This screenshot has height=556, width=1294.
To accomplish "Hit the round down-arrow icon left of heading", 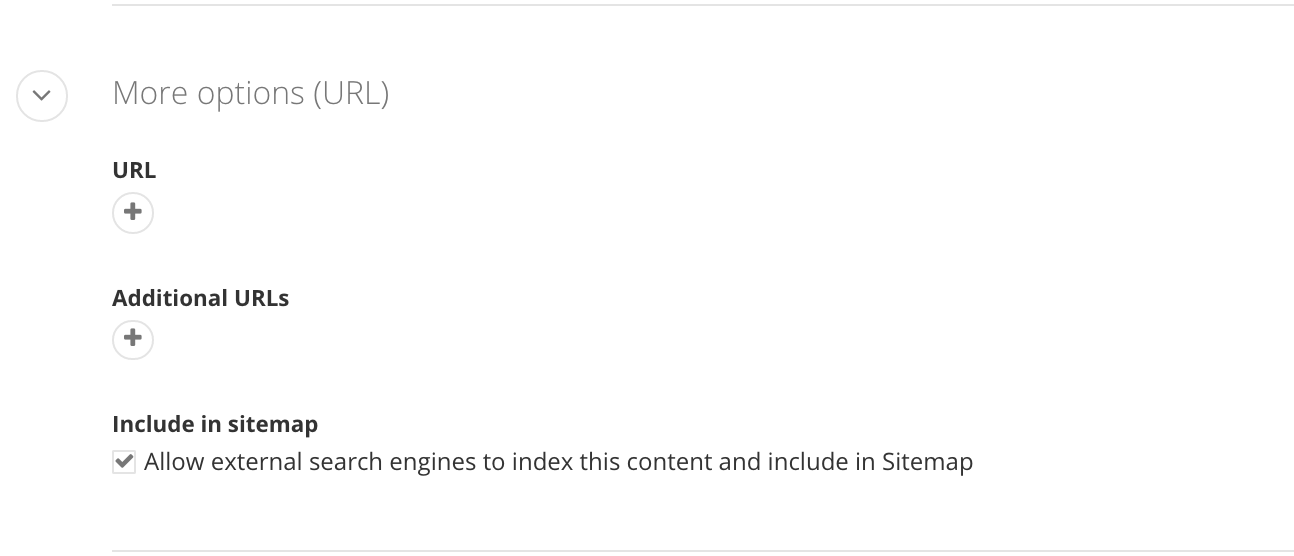I will coord(42,96).
